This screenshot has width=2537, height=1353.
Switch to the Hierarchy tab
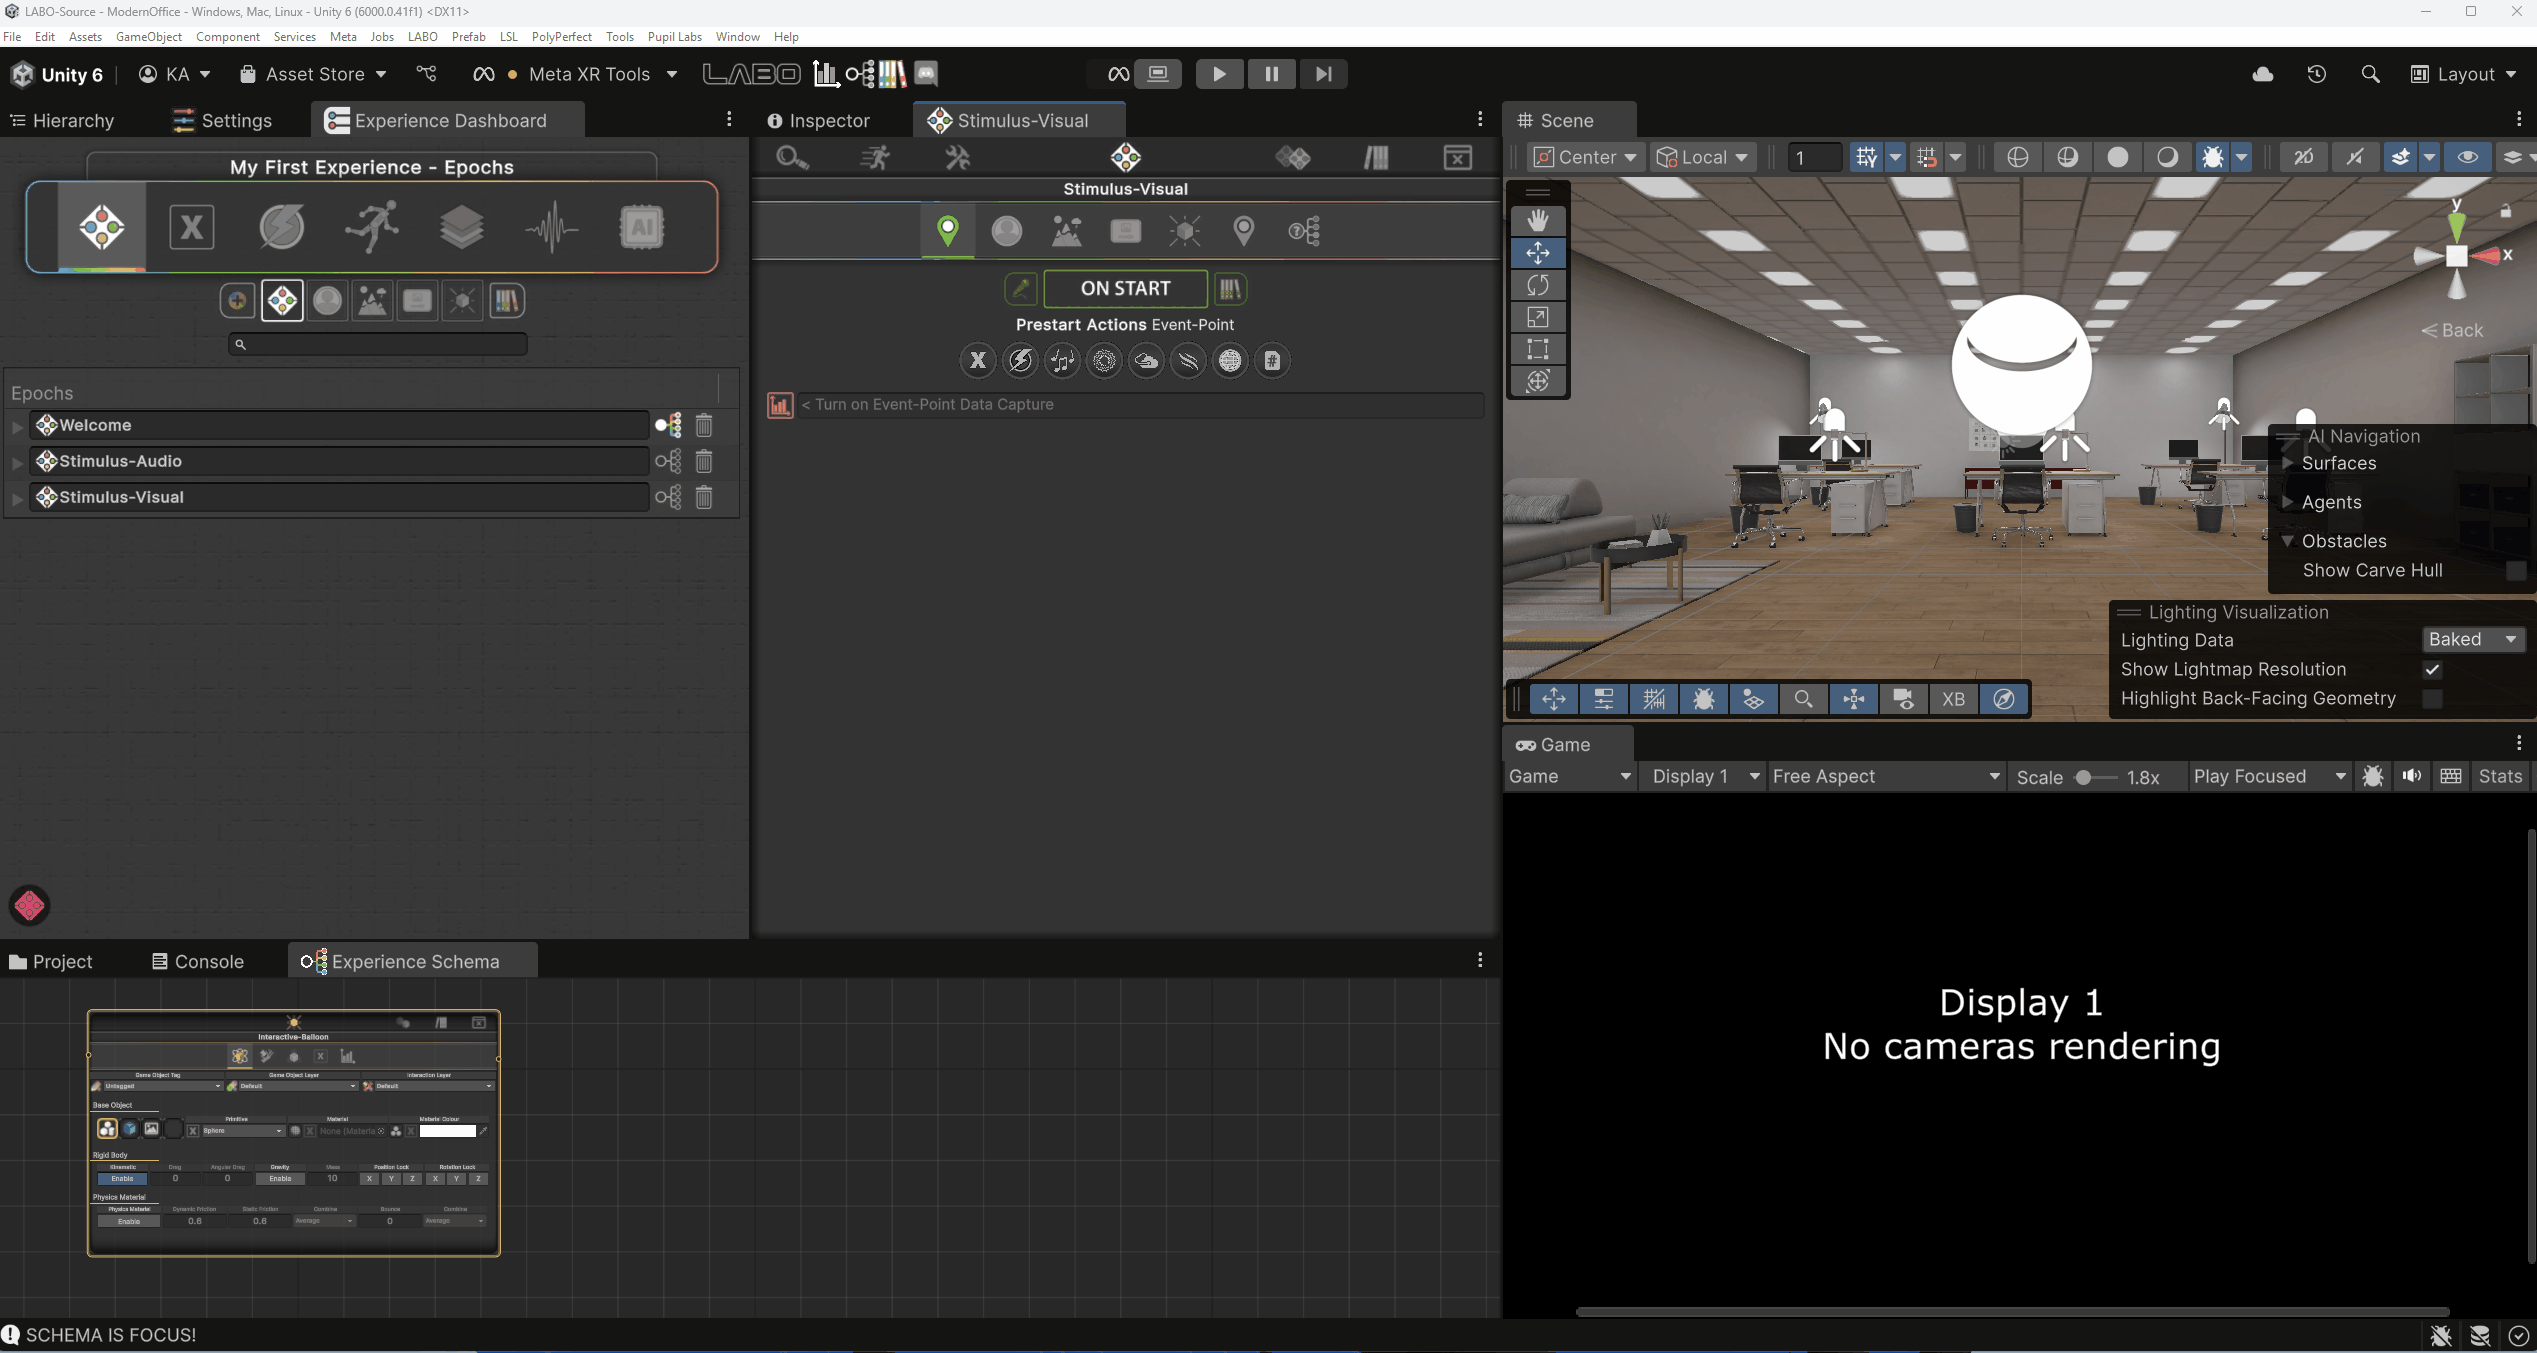pos(62,120)
